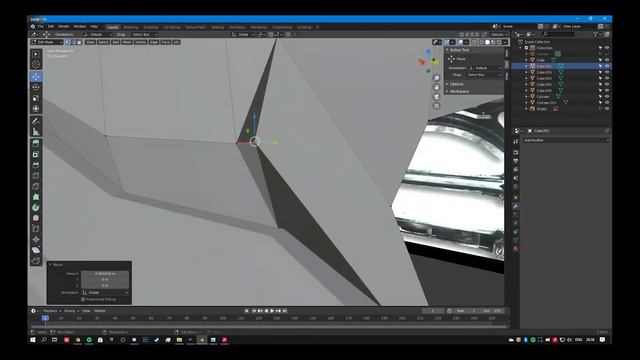Open the Drag Select Box dropdown in header
Image resolution: width=640 pixels, height=360 pixels.
click(144, 35)
